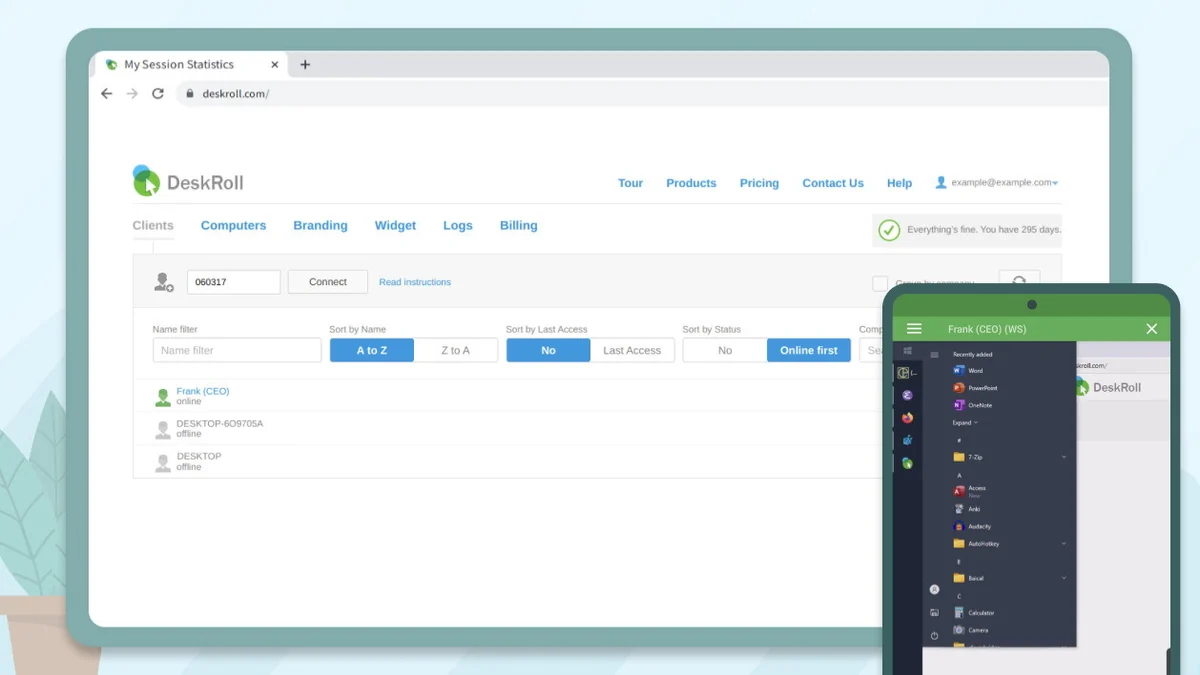The width and height of the screenshot is (1200, 675).
Task: Enable sorting by Last Access
Action: (x=632, y=350)
